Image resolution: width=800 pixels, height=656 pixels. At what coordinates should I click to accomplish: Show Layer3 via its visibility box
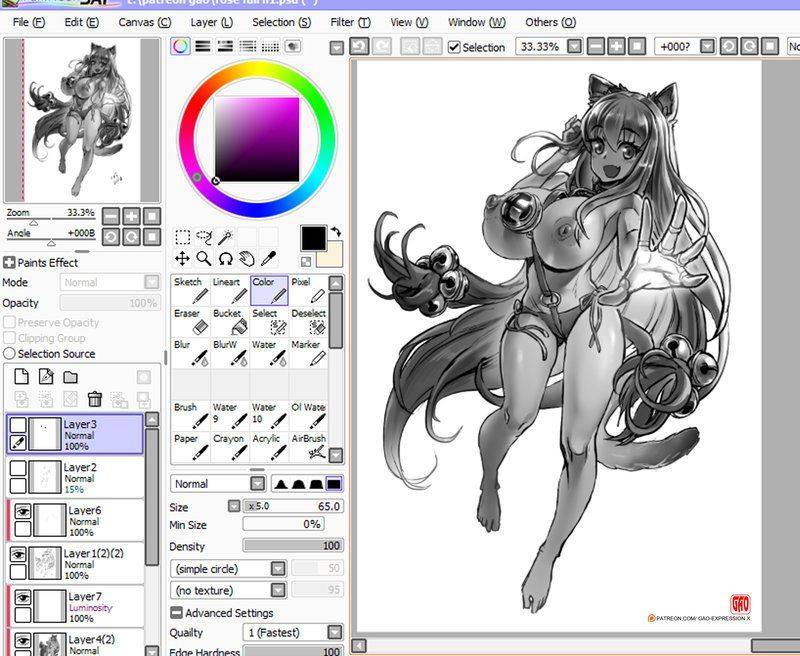click(18, 425)
